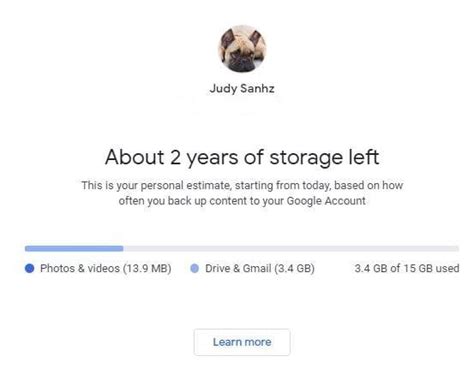Click the 3.4 GB of 15 GB used text
The height and width of the screenshot is (368, 474).
[407, 268]
